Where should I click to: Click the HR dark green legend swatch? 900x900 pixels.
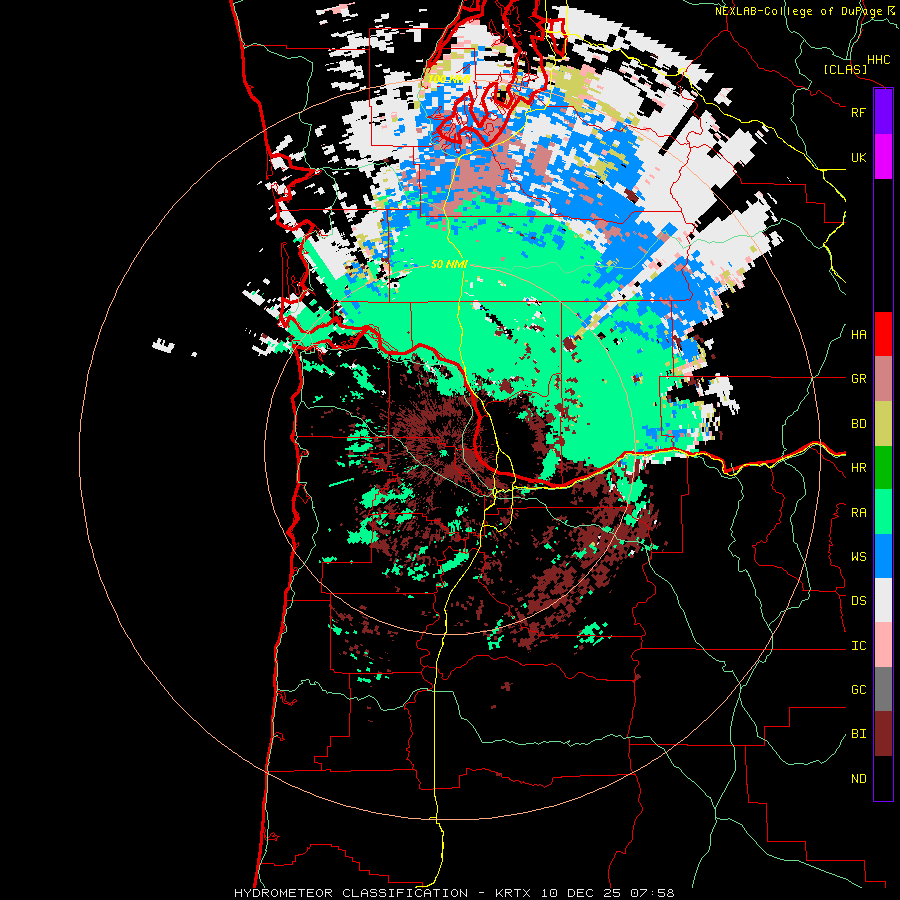pos(883,468)
